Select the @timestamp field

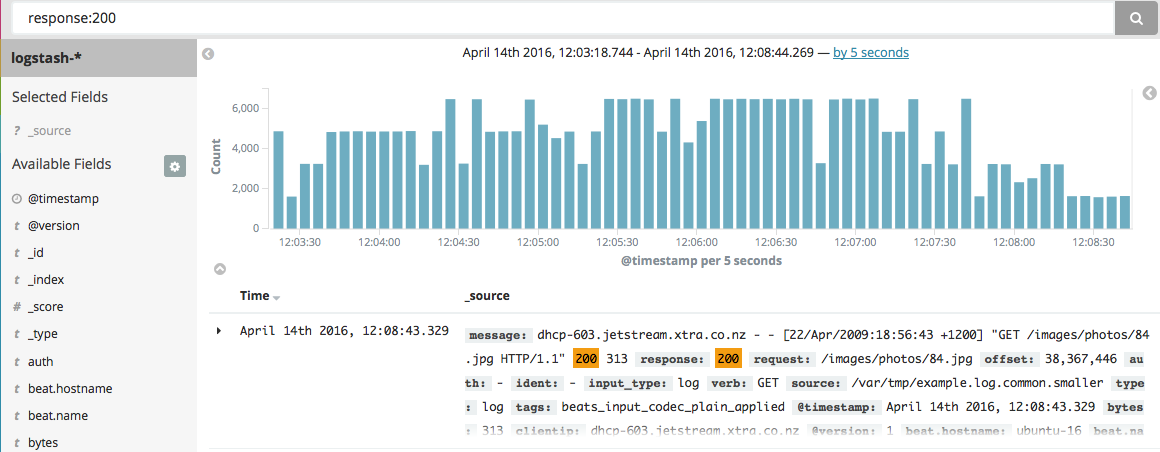pos(63,198)
